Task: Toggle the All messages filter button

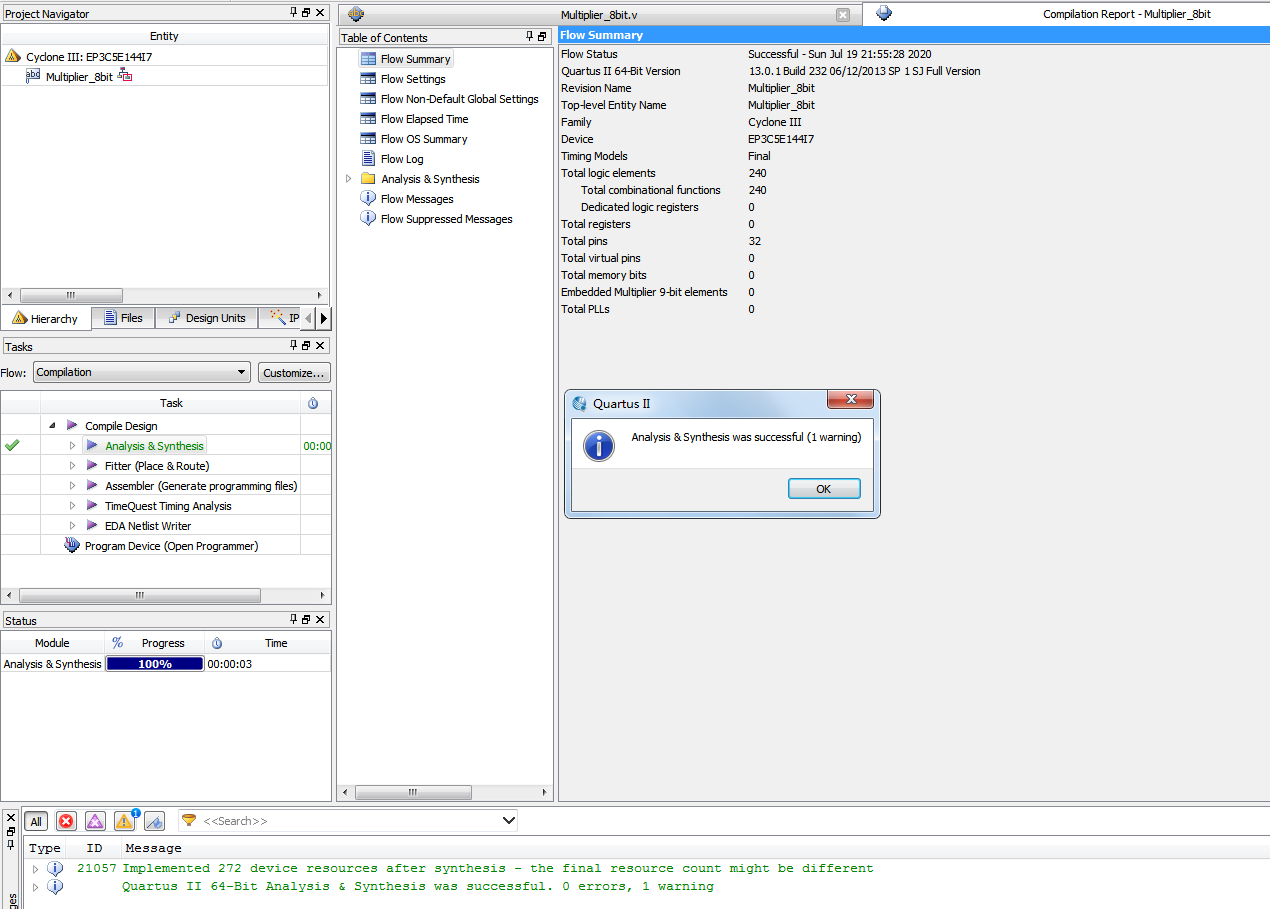Action: click(x=36, y=821)
